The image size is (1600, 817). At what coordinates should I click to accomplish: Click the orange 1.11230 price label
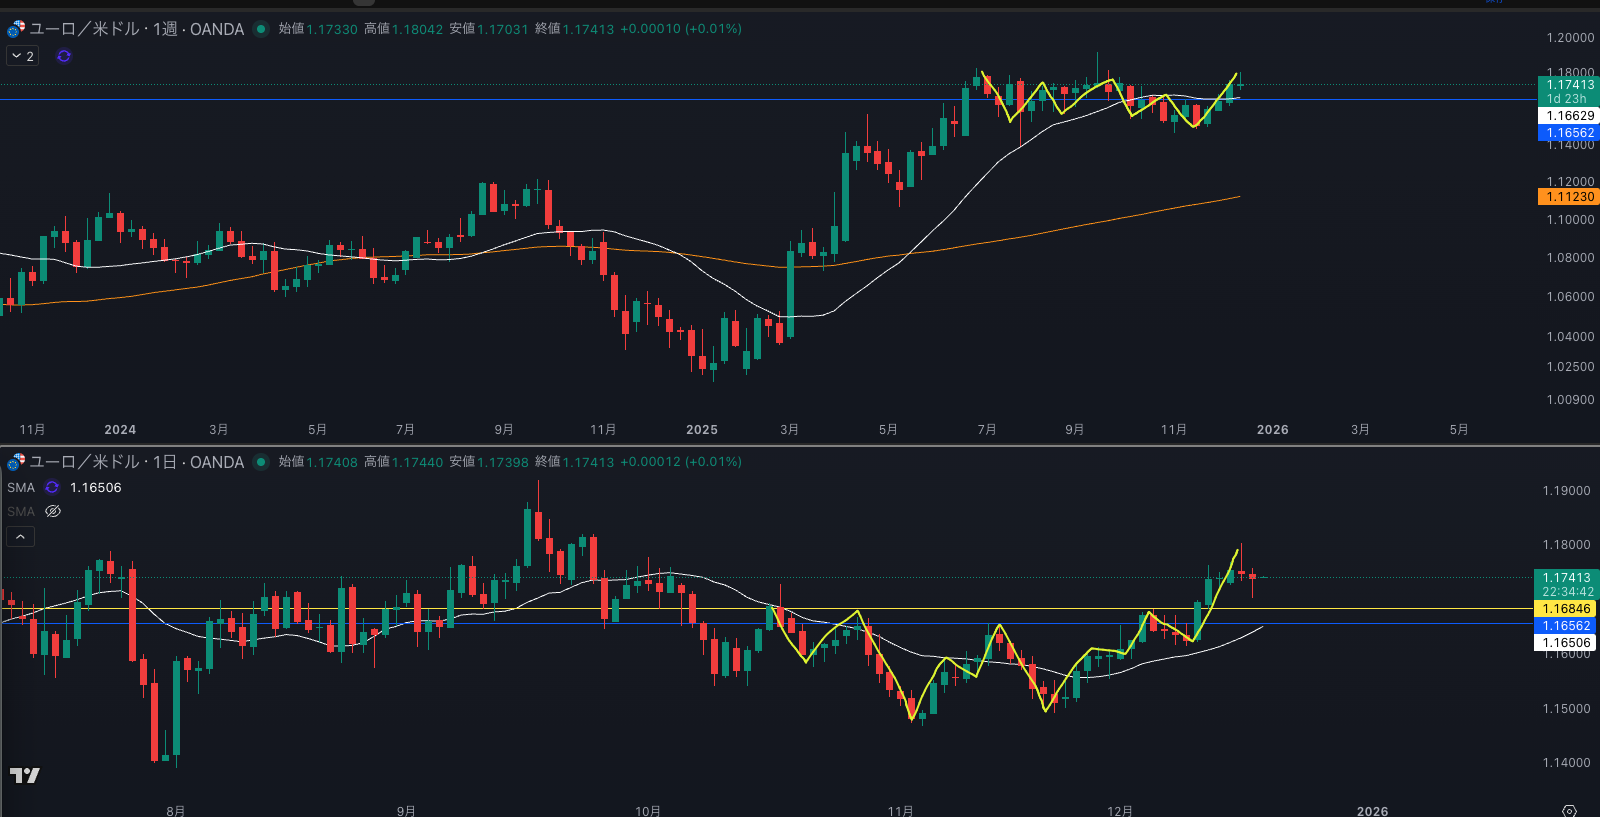(x=1568, y=197)
